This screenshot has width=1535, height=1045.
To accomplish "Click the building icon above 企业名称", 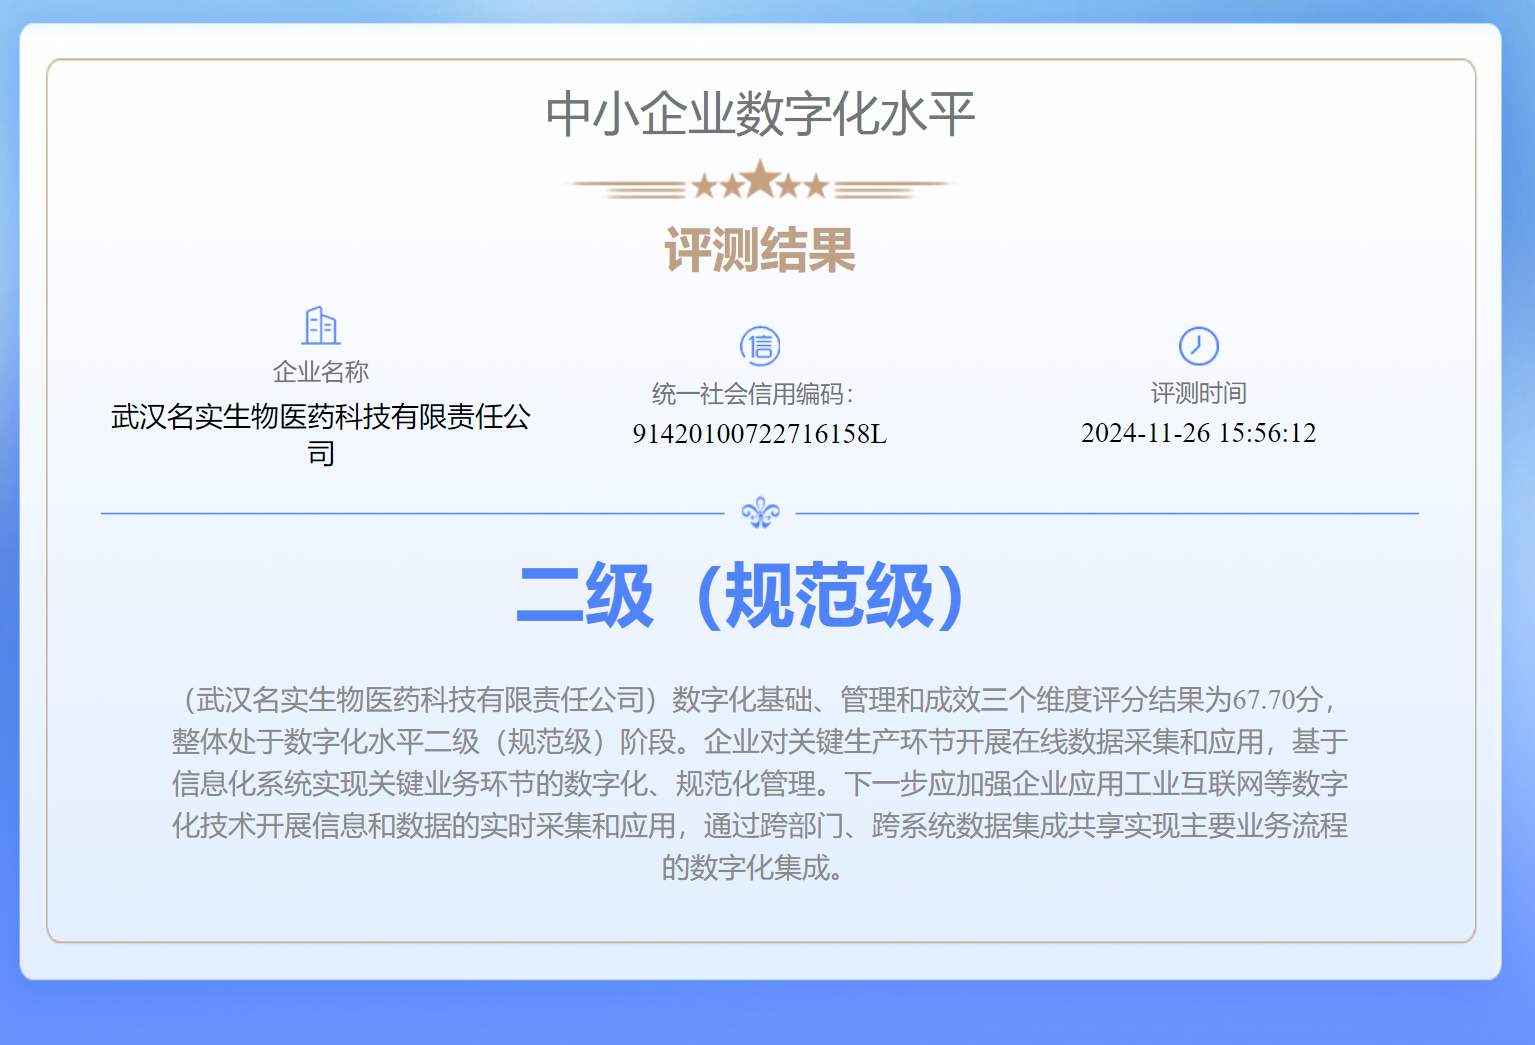I will (x=321, y=326).
